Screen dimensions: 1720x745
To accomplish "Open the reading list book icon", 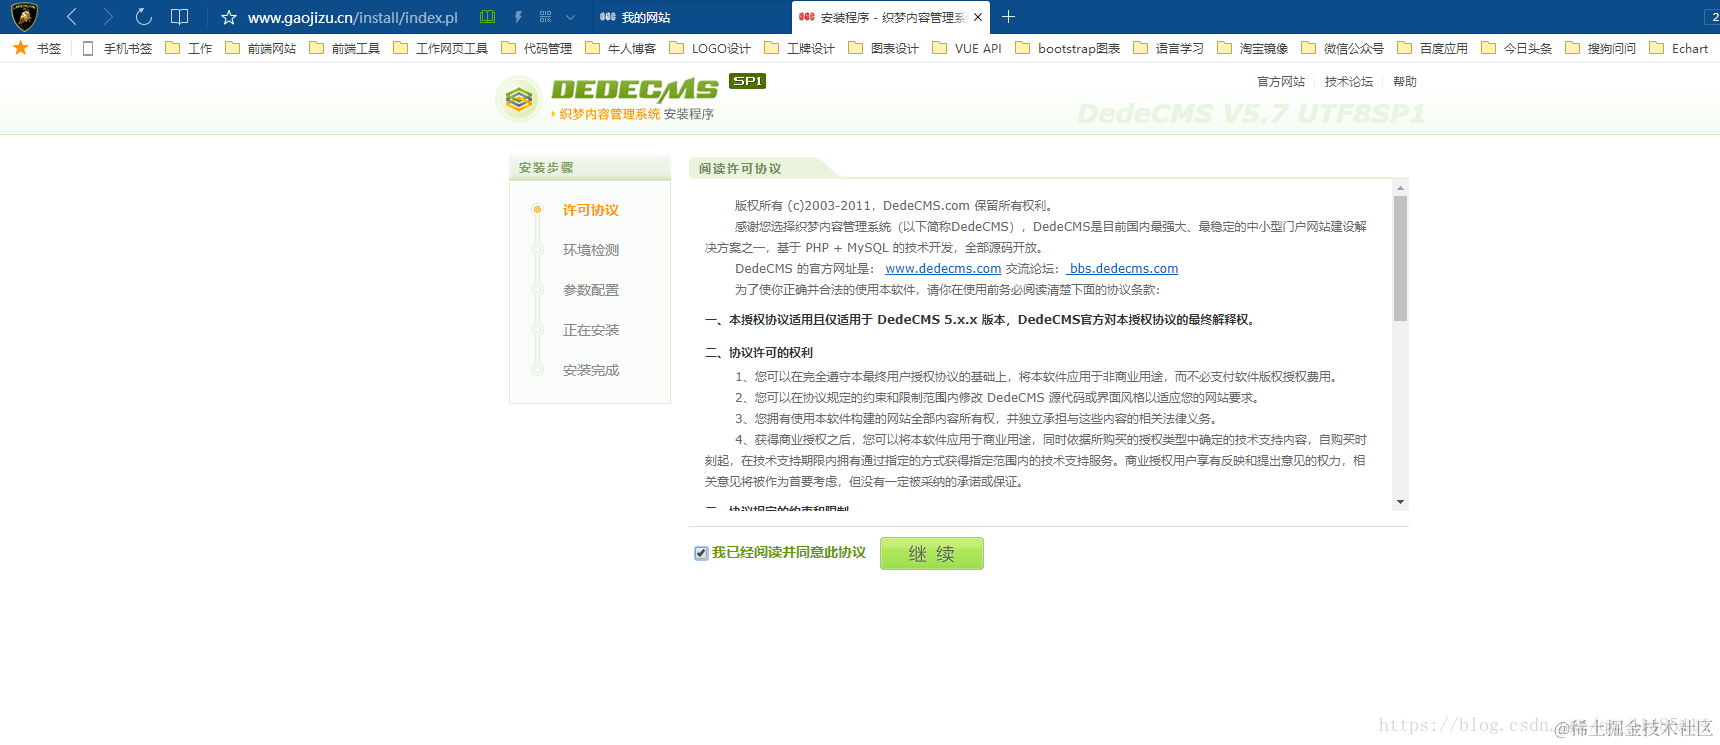I will [180, 17].
